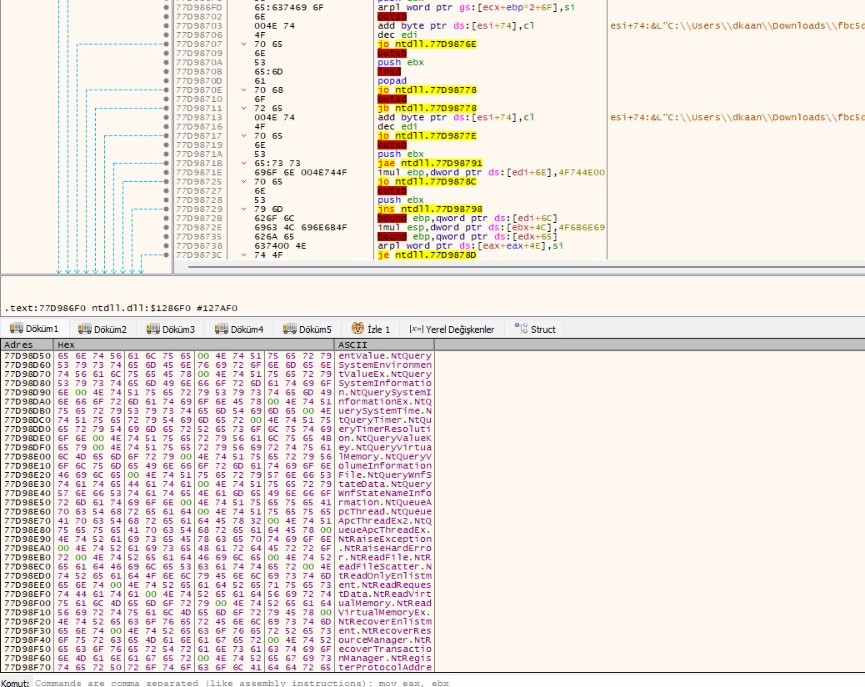Select the instruction "jae ntdll.77D98791"
865x687 pixels.
tap(430, 163)
